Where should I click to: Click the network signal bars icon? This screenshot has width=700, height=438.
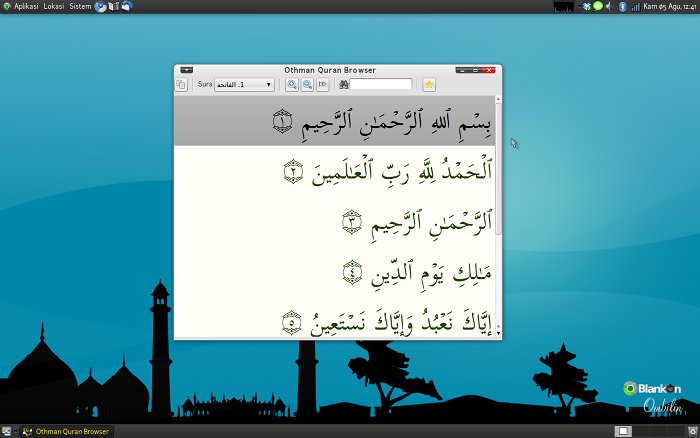pyautogui.click(x=635, y=6)
